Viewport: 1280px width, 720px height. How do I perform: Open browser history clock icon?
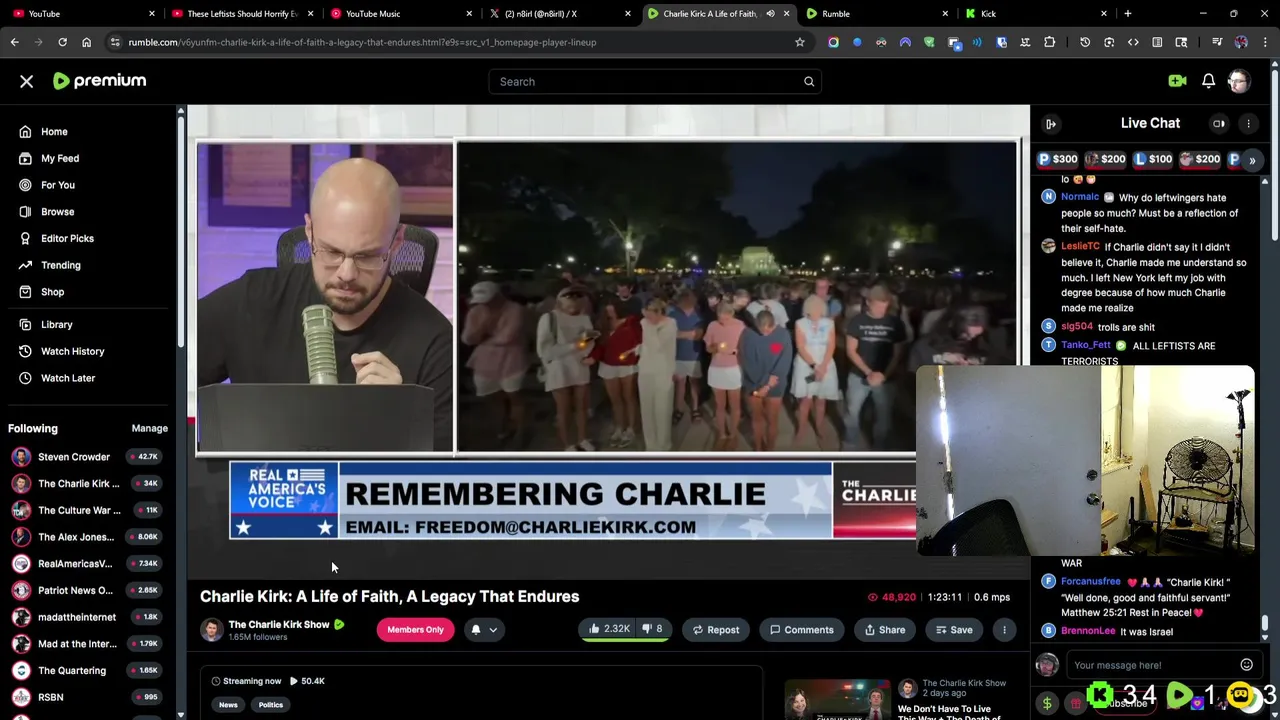1085,42
